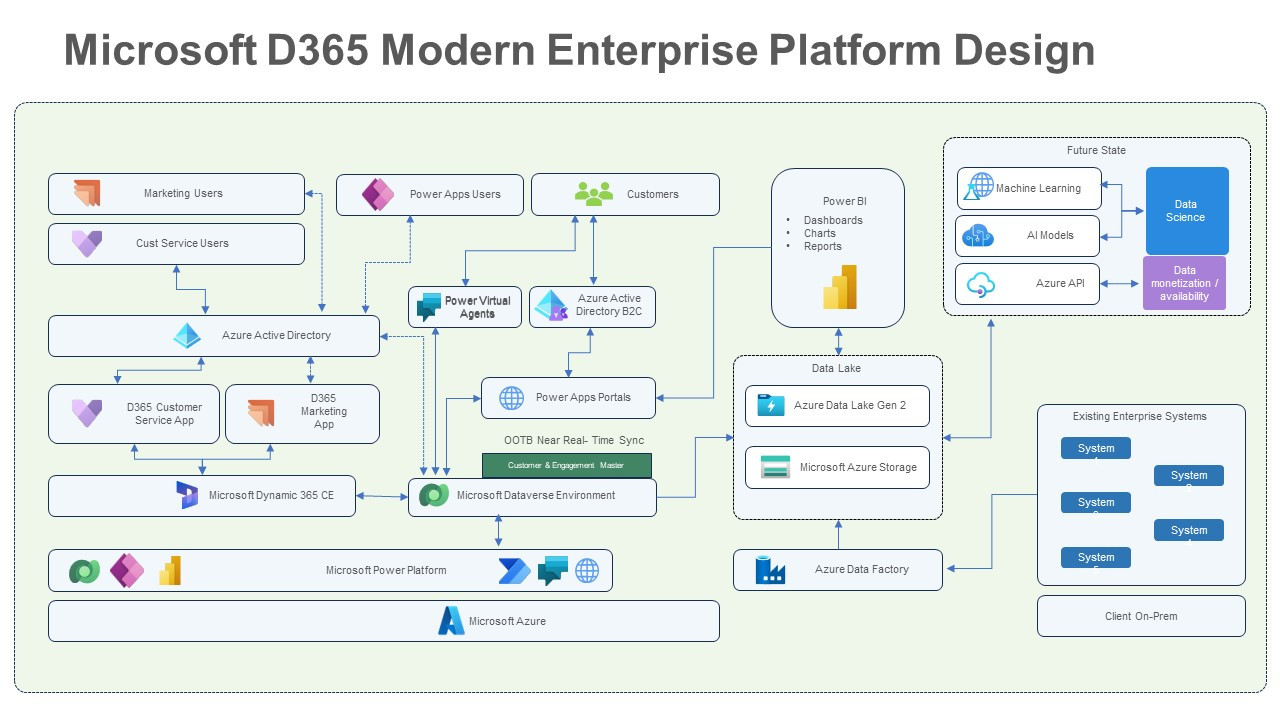Click the Customers people group icon

(x=594, y=194)
